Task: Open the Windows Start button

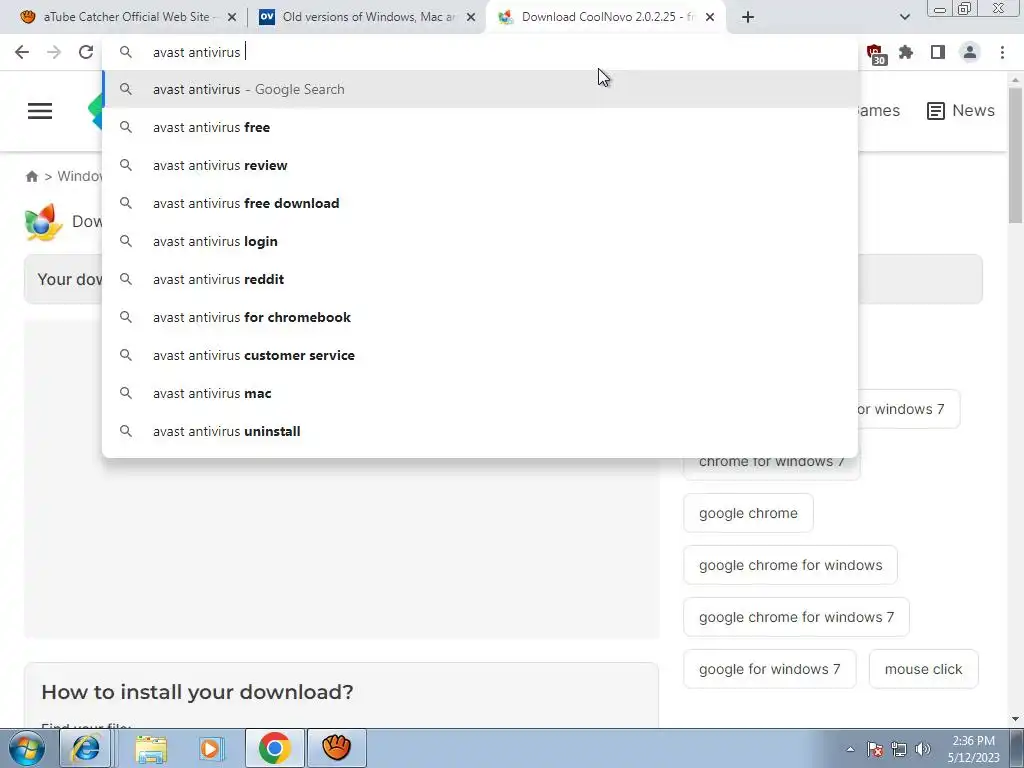Action: coord(25,748)
